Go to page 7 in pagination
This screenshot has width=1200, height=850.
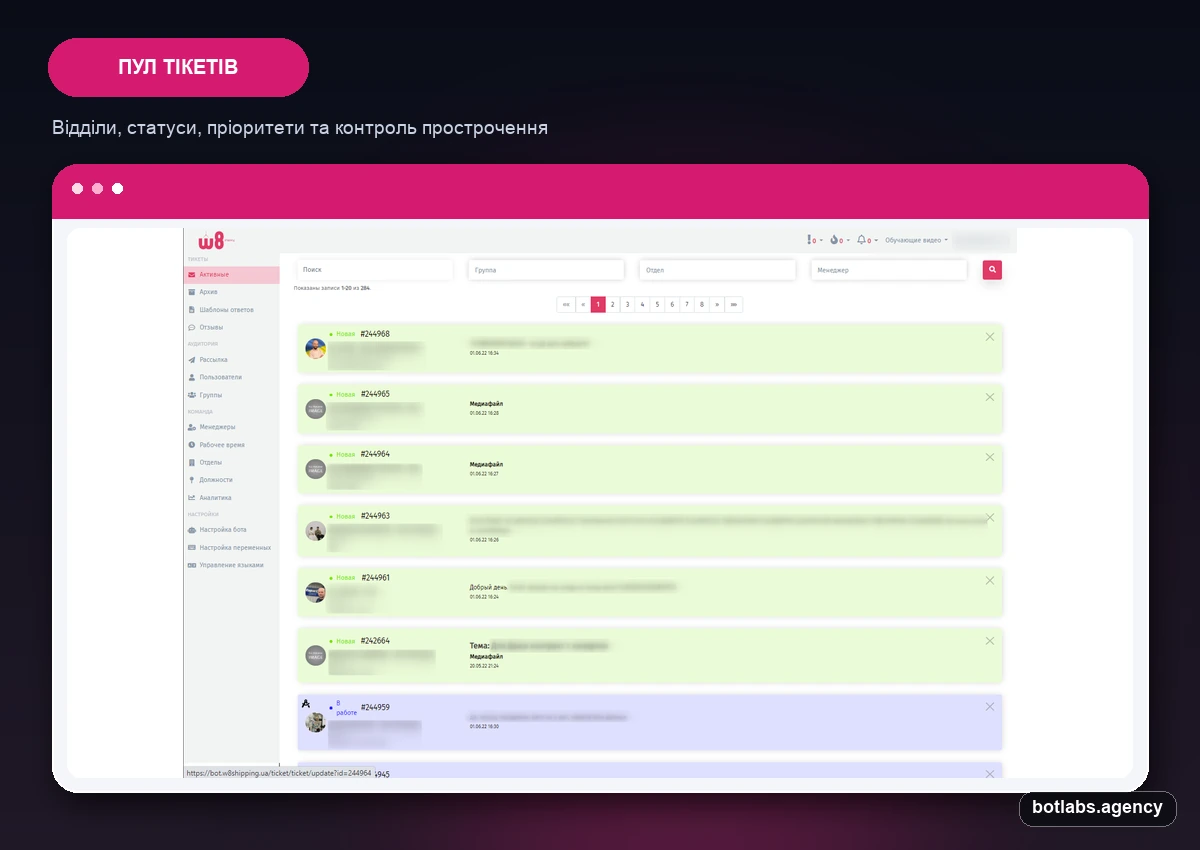click(687, 305)
